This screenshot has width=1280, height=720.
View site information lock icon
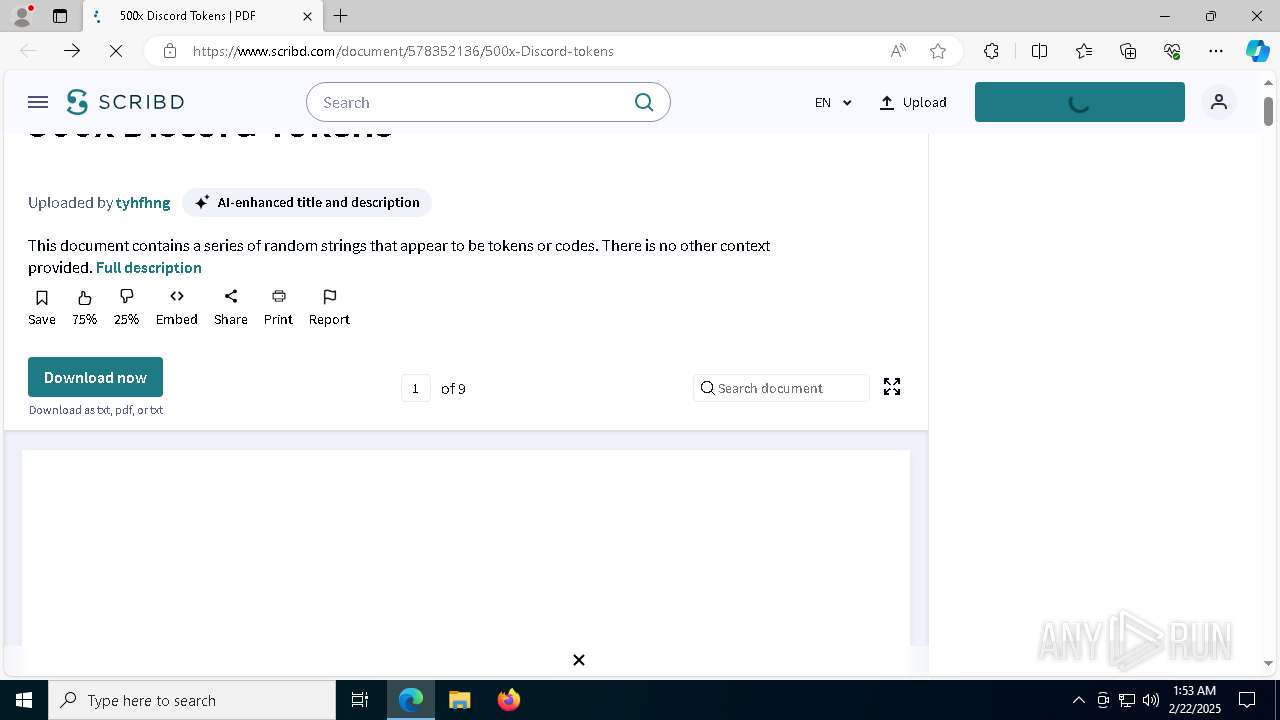point(170,51)
